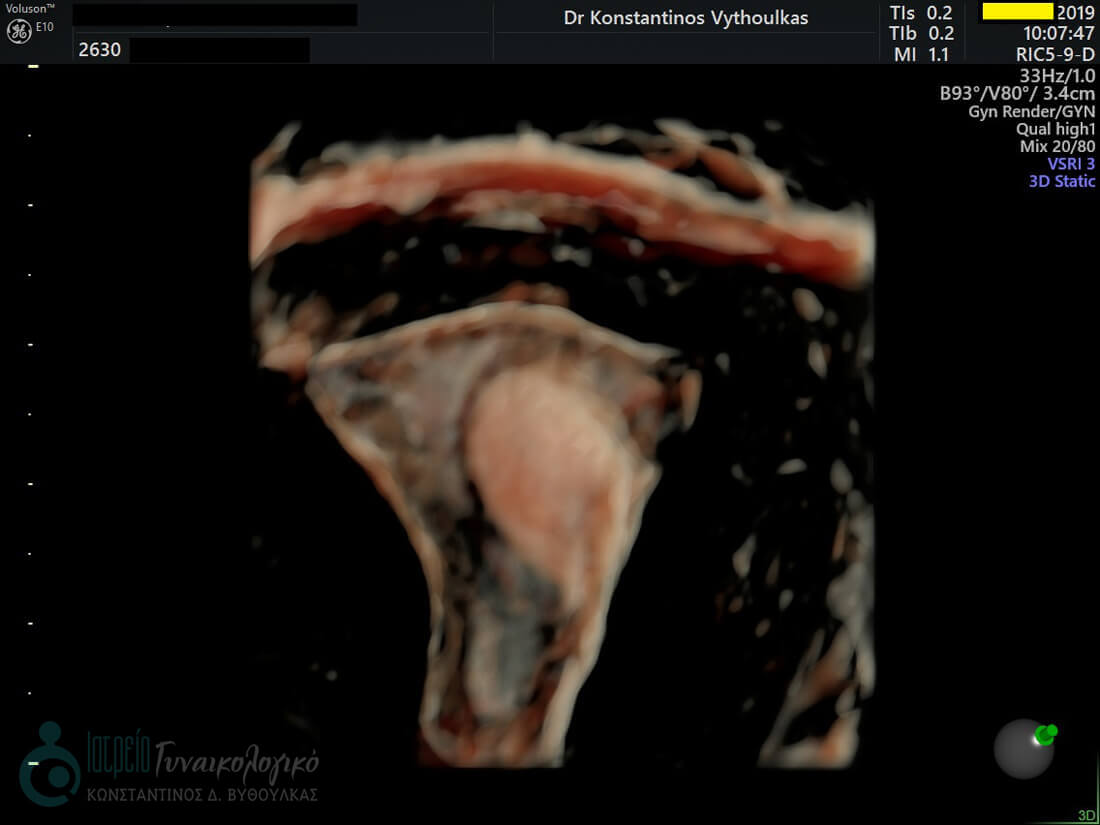Select the VSRI 3 setting label
The image size is (1100, 825).
pos(1070,164)
